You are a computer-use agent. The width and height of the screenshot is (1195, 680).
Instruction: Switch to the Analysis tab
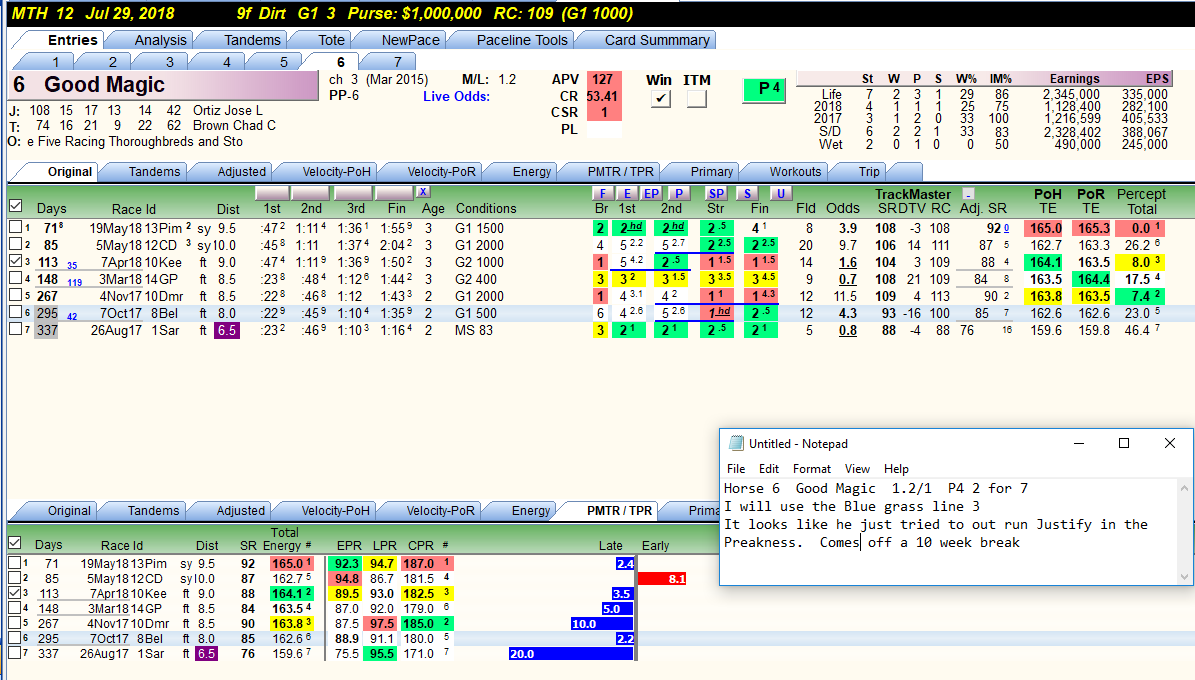160,40
